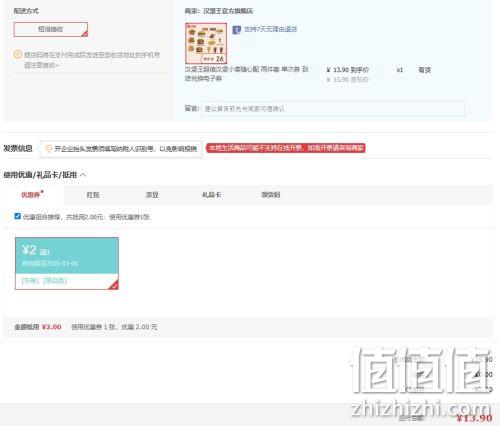Click the blue 7-day return badge icon
The image size is (500, 426).
point(236,30)
